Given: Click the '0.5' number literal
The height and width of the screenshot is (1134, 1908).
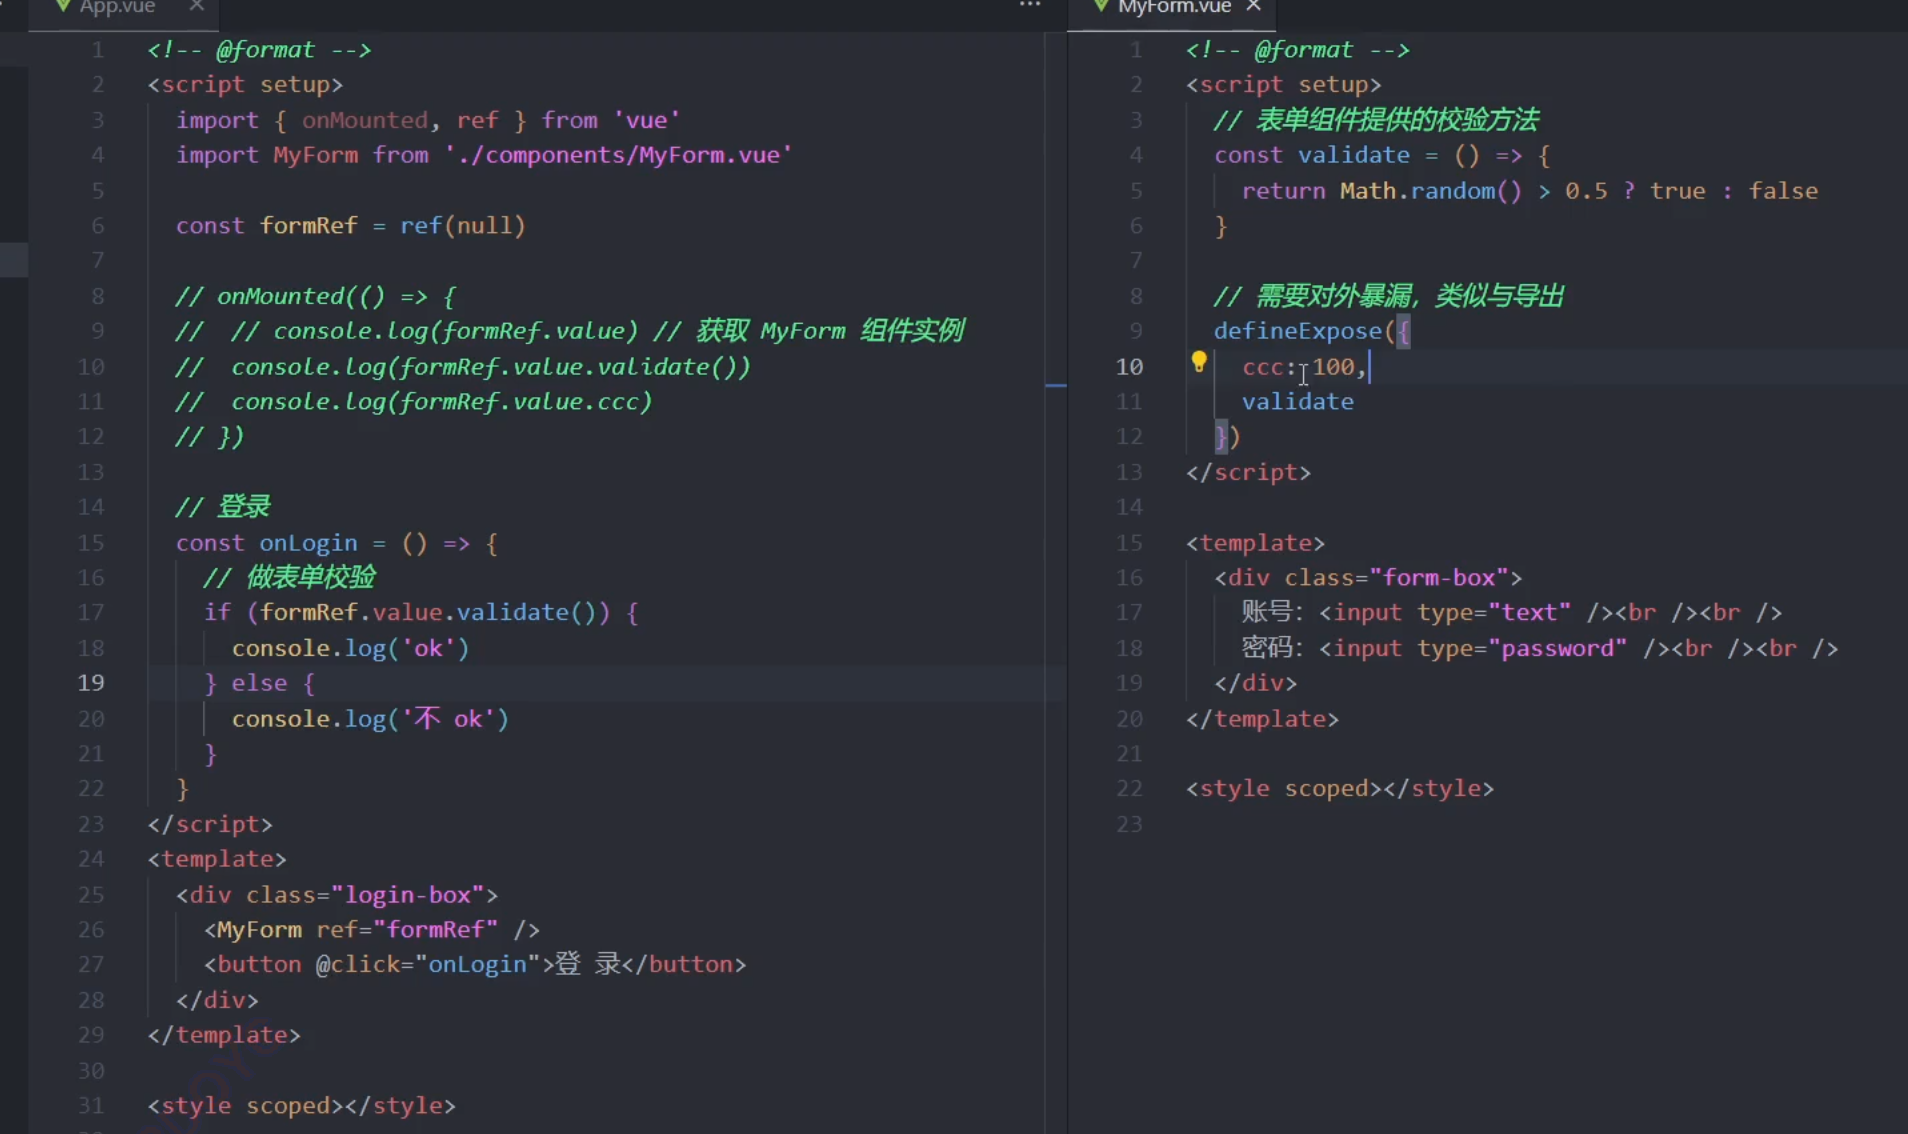Looking at the screenshot, I should tap(1587, 191).
